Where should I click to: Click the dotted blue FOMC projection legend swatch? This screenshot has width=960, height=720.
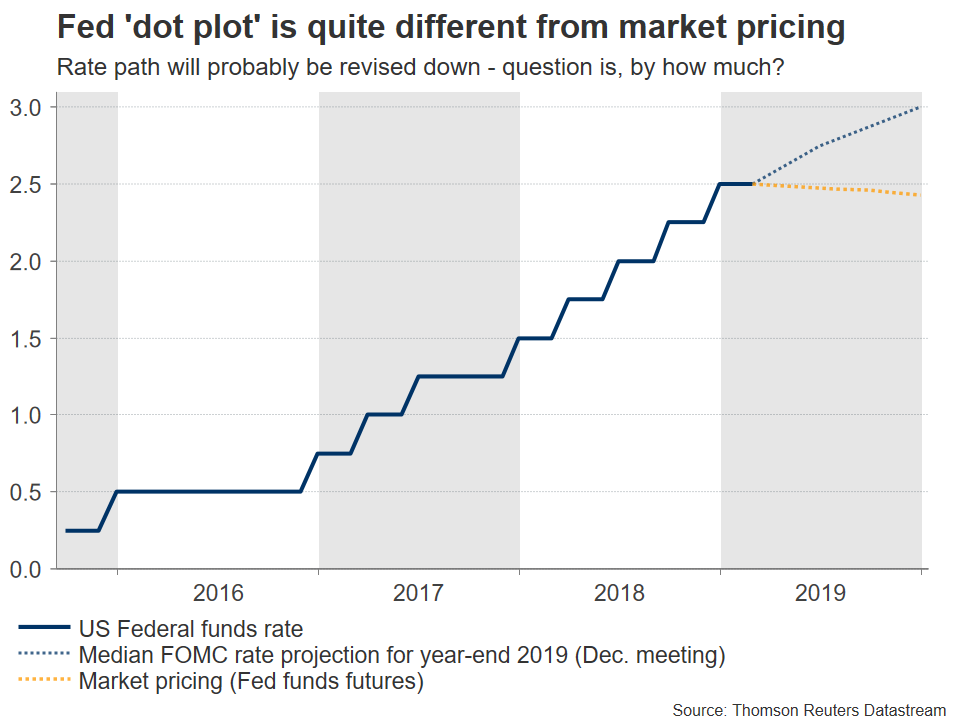[43, 656]
